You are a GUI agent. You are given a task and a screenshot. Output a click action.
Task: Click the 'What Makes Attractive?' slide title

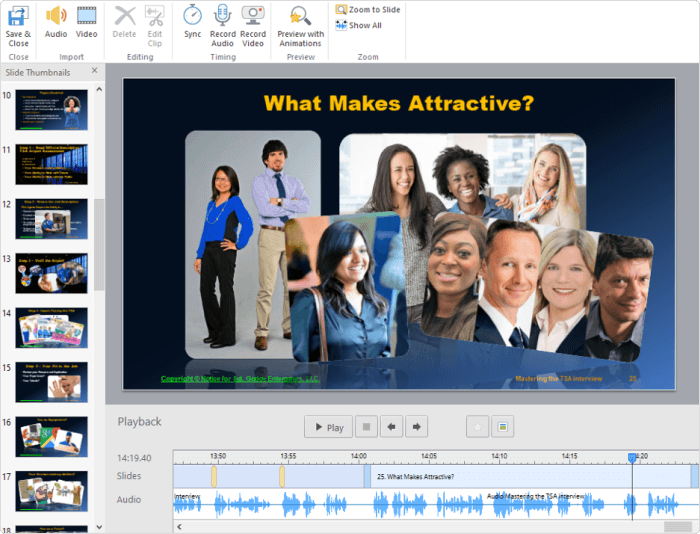pyautogui.click(x=399, y=103)
